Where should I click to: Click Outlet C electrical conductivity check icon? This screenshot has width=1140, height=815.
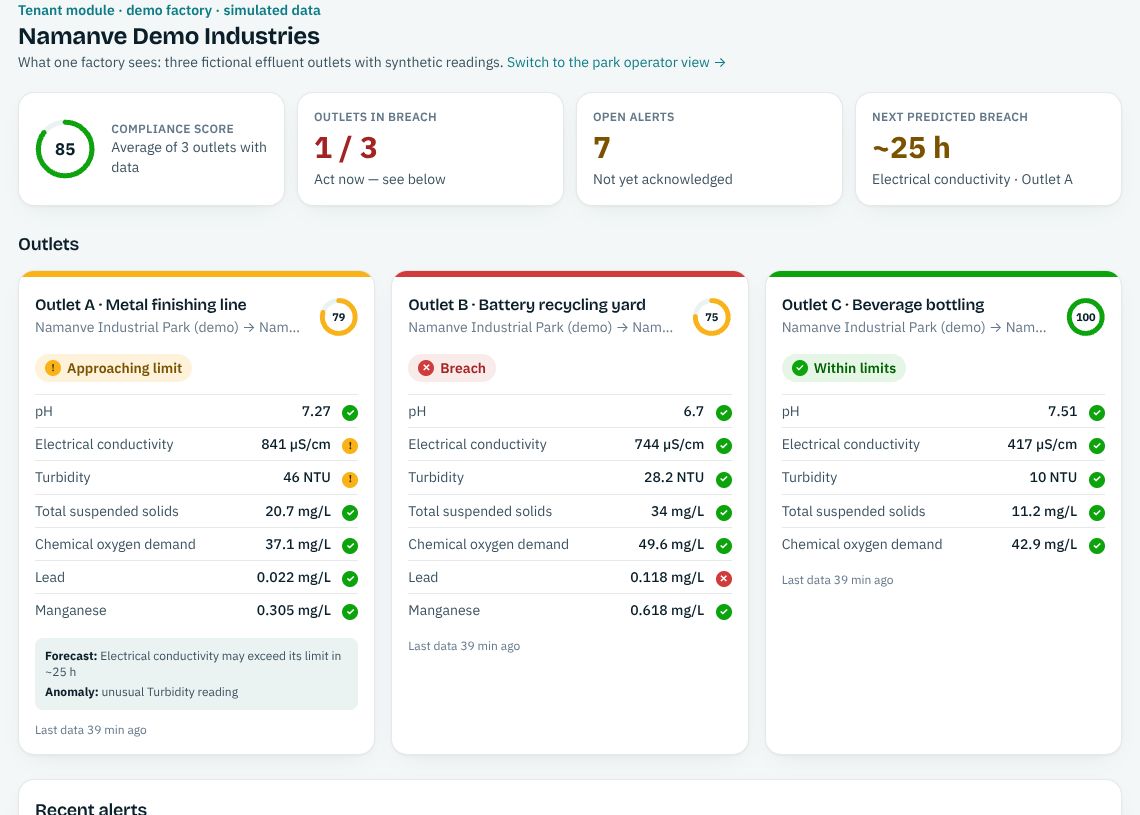click(x=1097, y=446)
